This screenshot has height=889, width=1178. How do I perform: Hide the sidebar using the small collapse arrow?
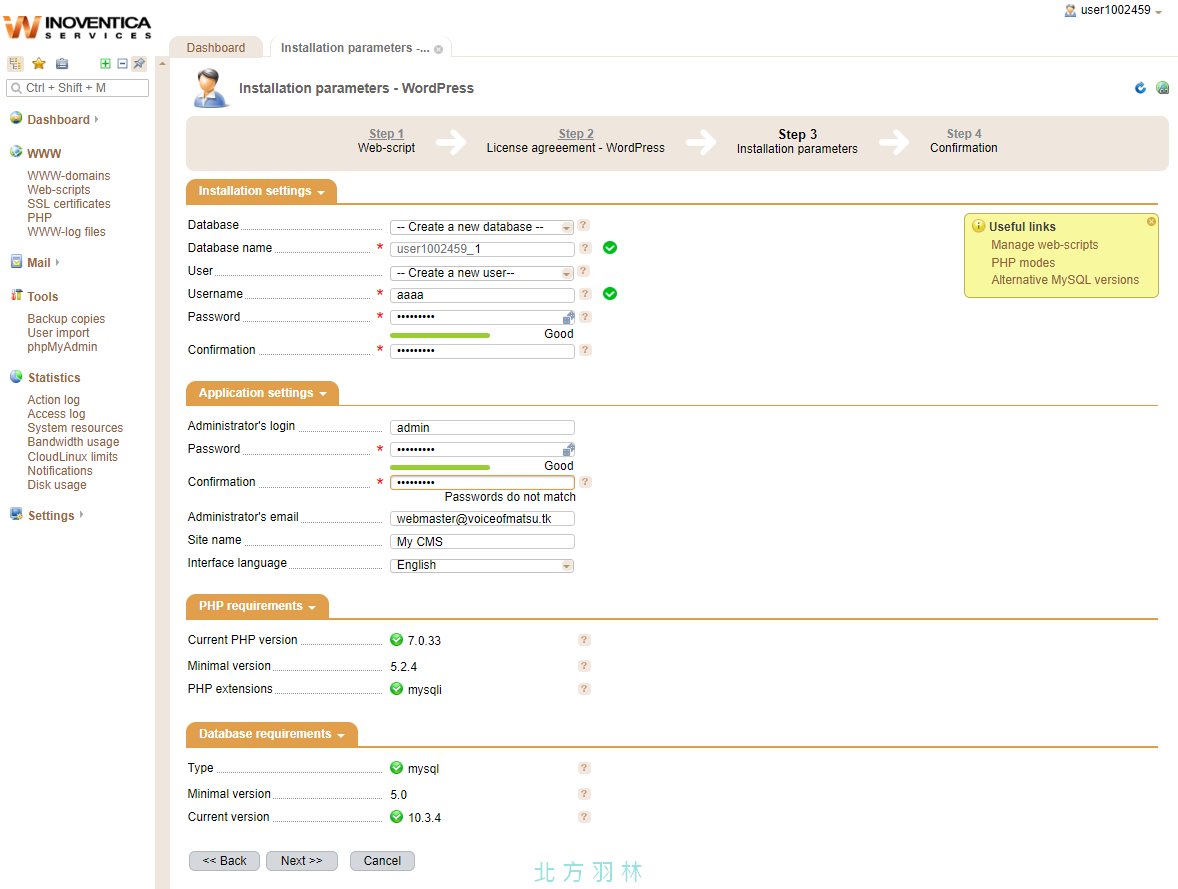click(x=162, y=64)
